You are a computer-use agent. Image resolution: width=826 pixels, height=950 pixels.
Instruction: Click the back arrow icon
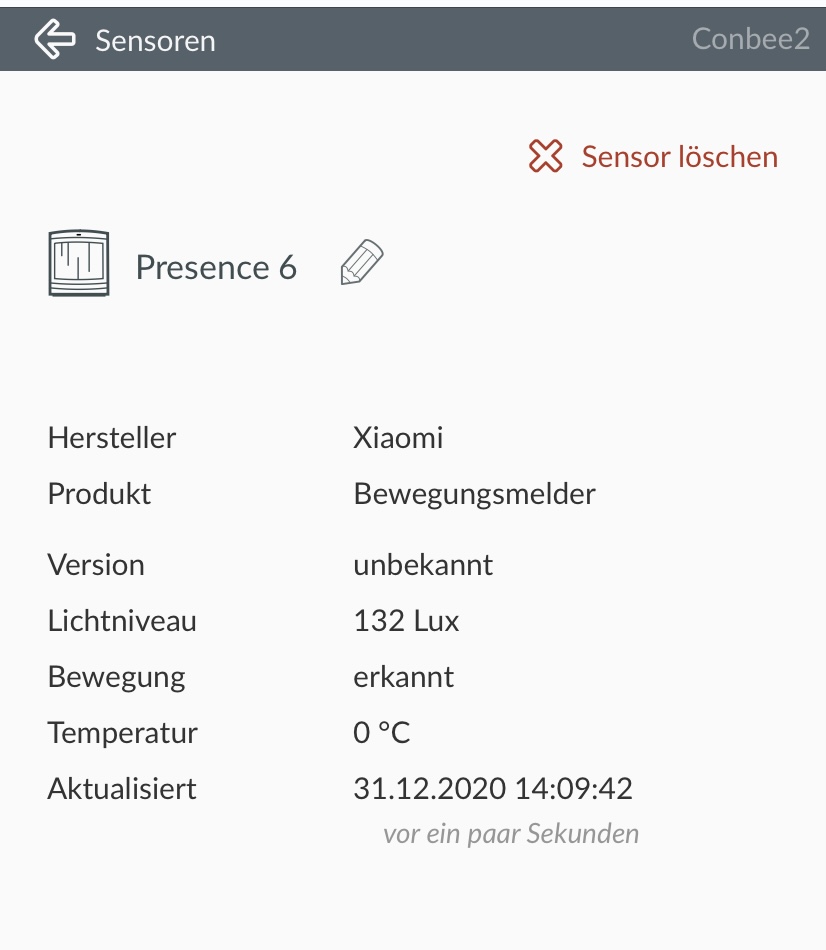tap(55, 40)
